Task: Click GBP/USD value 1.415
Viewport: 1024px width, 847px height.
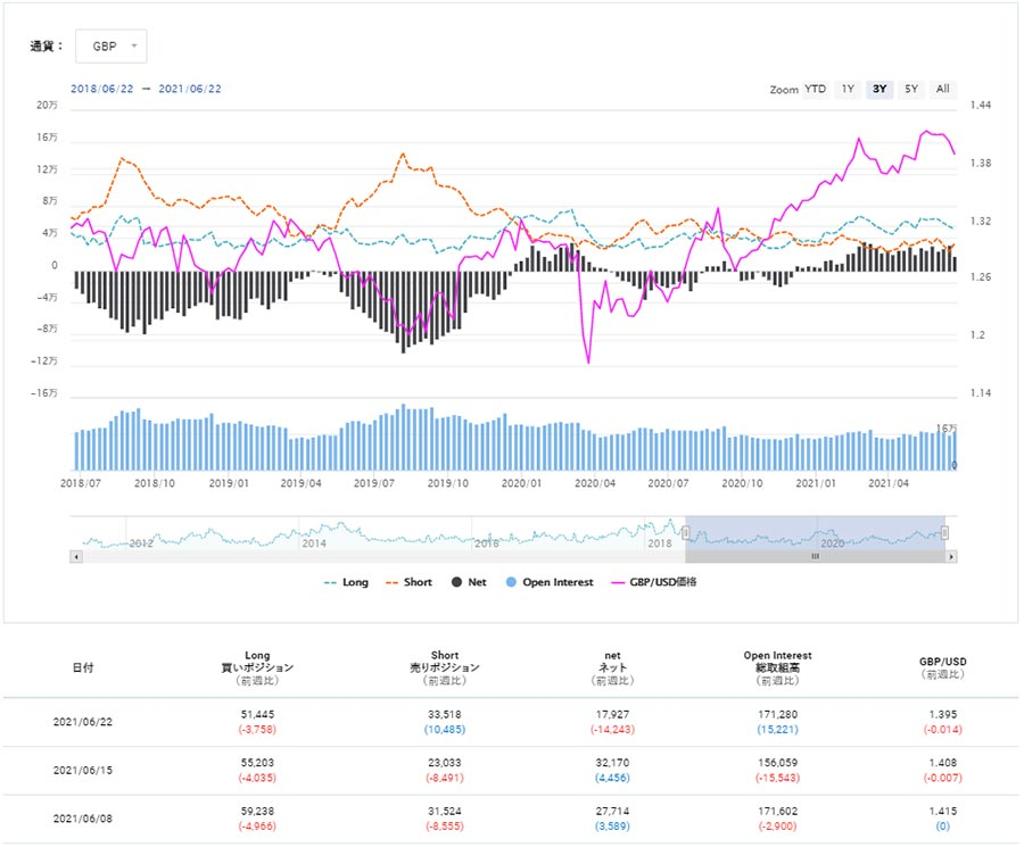Action: click(x=943, y=811)
